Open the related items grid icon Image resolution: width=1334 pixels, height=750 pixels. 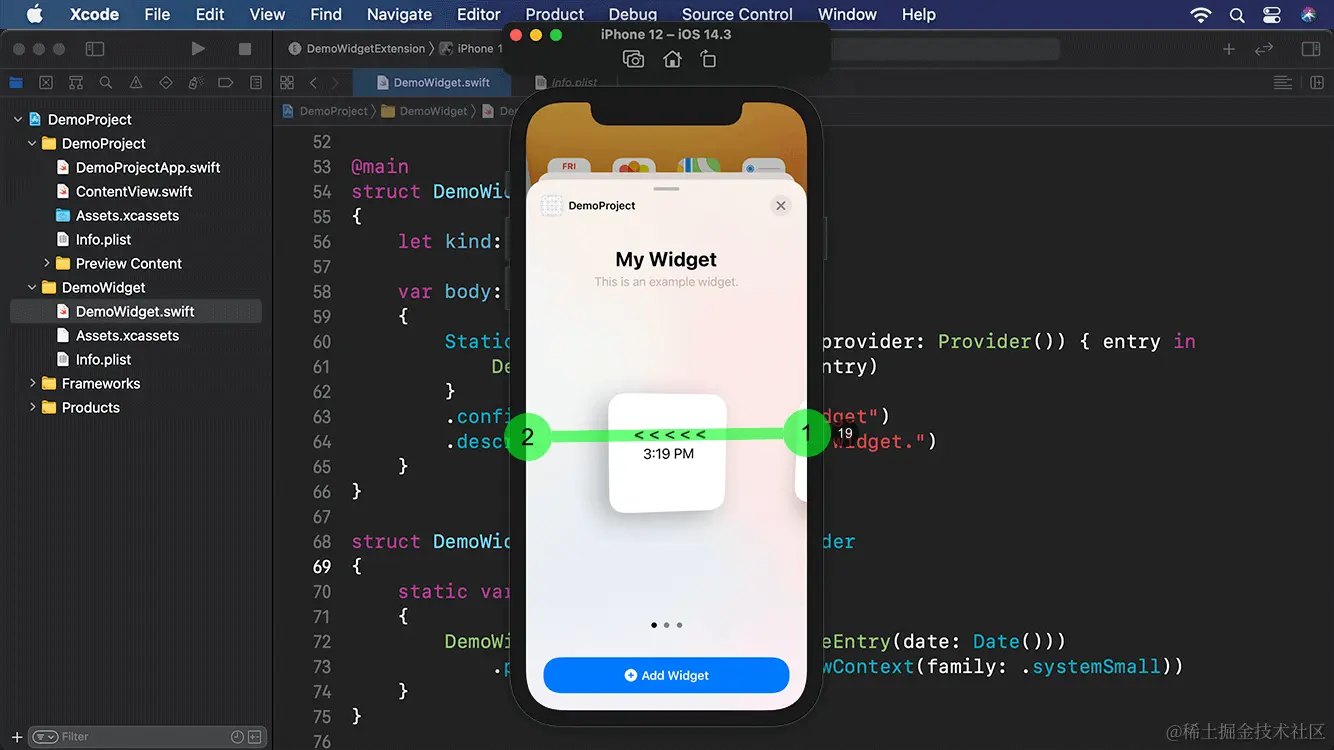287,83
